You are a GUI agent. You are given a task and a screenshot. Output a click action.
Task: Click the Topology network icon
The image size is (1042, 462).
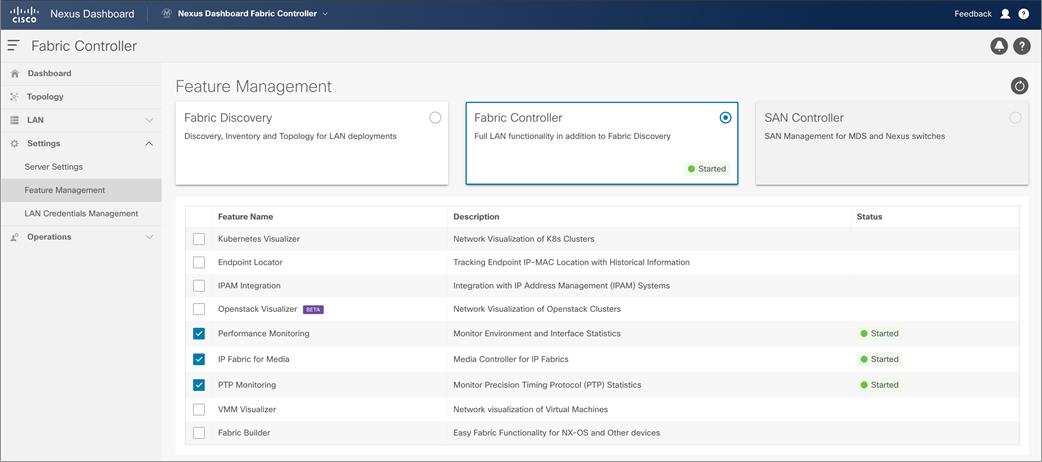click(x=15, y=97)
